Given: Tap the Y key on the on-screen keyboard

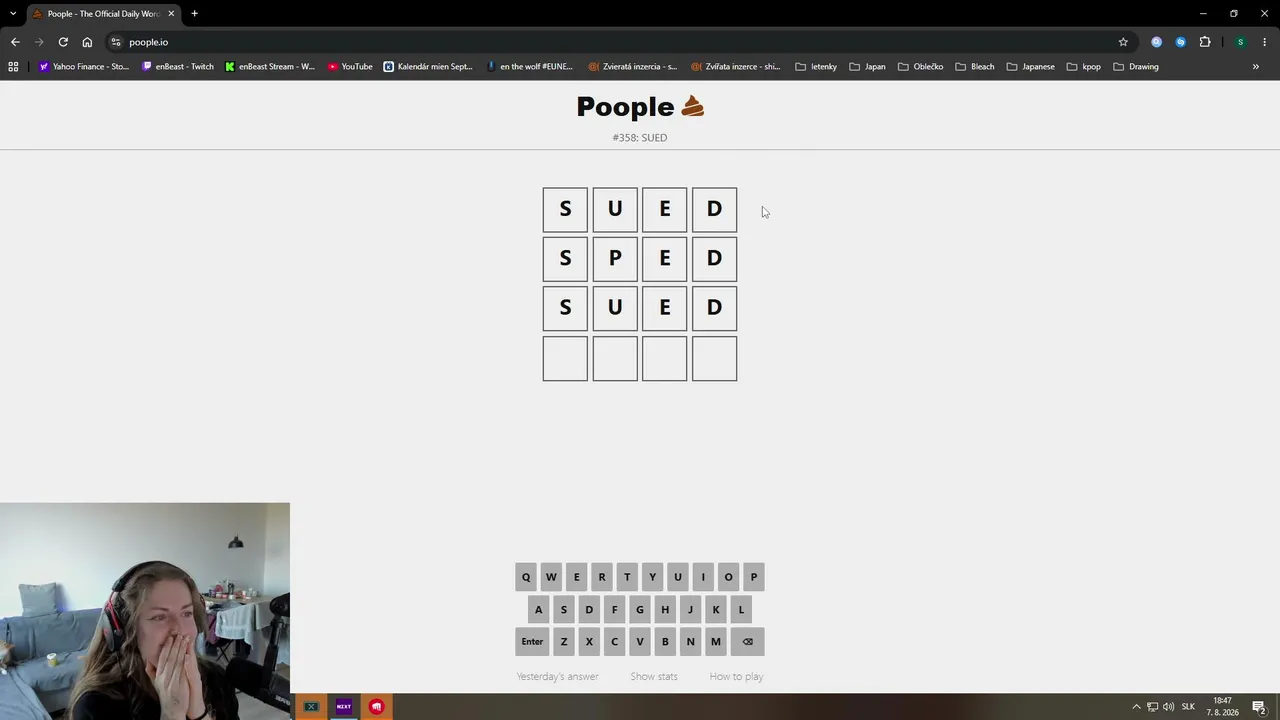Looking at the screenshot, I should 652,577.
